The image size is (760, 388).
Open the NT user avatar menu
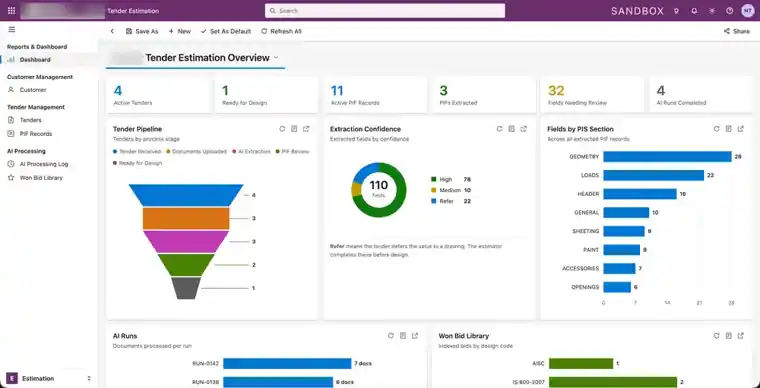[748, 11]
